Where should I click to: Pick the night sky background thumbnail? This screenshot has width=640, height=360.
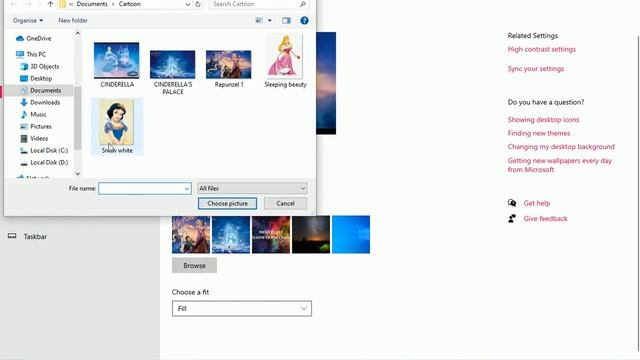pos(311,235)
